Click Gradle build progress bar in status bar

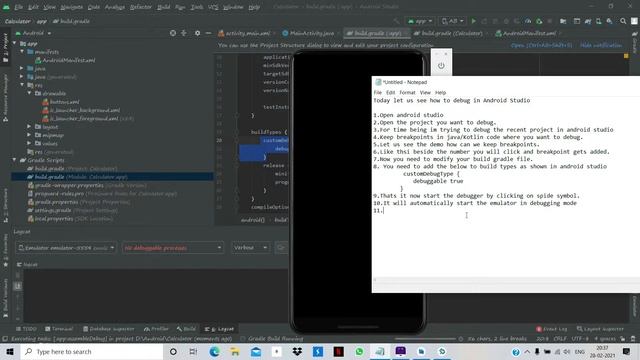424,339
